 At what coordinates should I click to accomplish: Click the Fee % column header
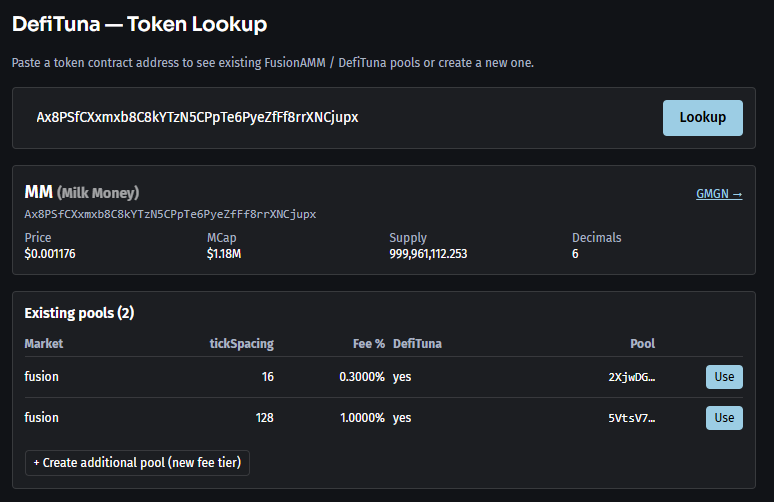[369, 344]
